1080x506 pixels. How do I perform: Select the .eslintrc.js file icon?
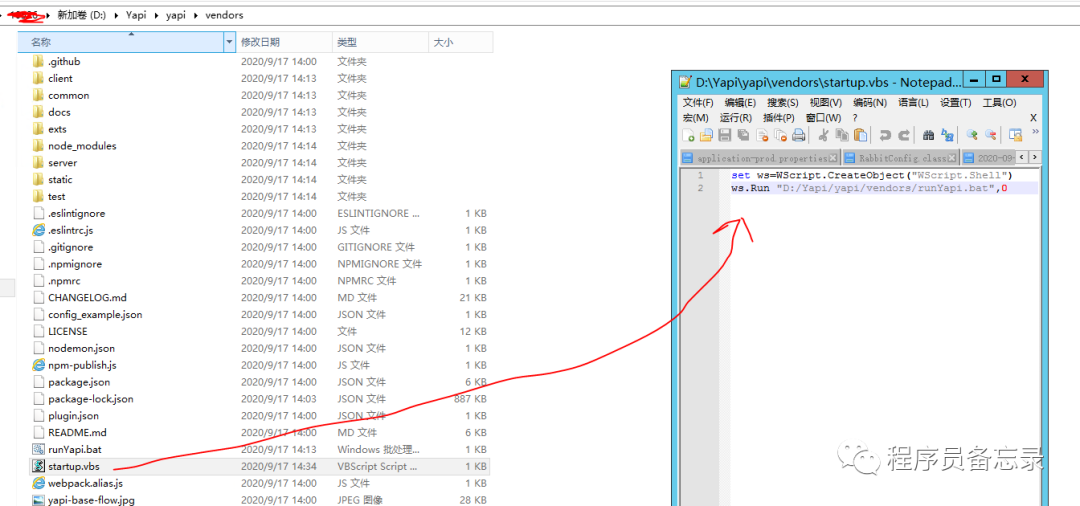coord(39,230)
